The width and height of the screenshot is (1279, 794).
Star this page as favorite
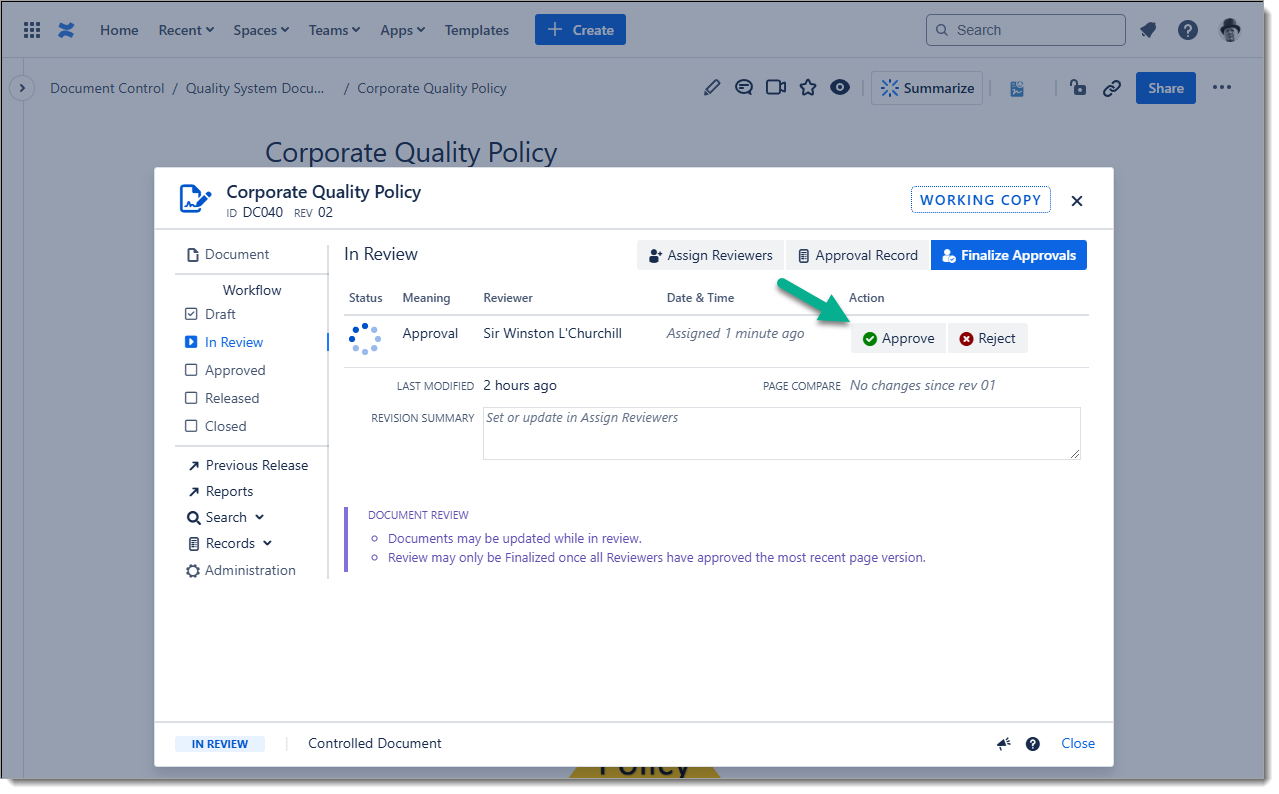(808, 88)
